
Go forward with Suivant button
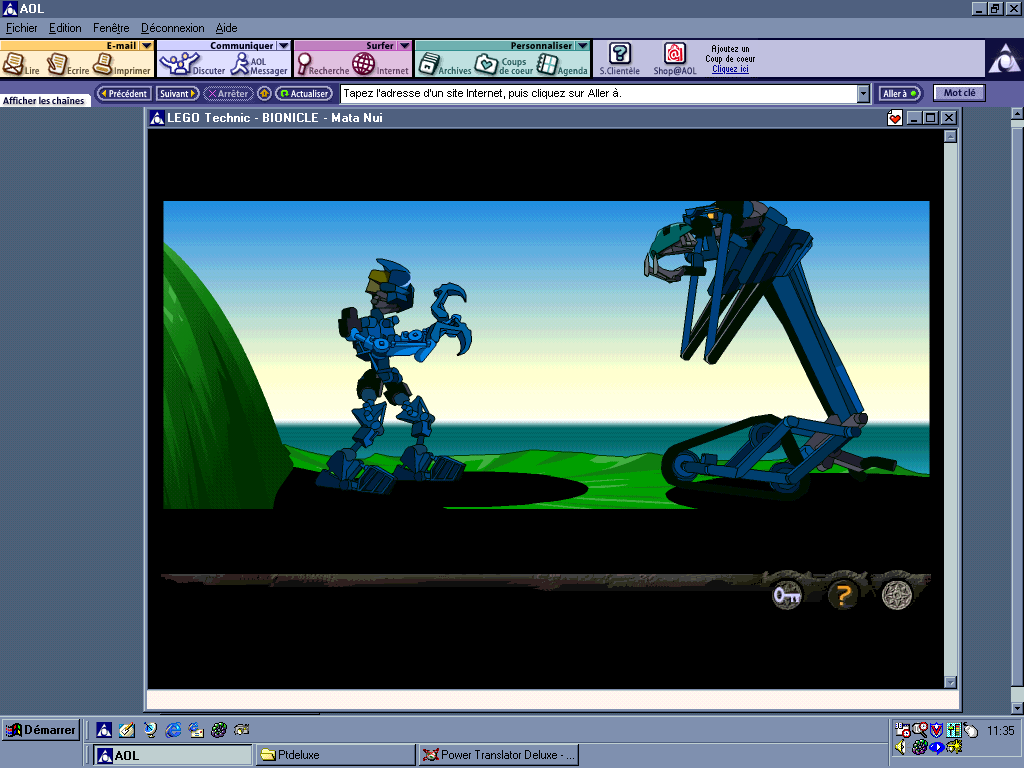click(x=178, y=93)
